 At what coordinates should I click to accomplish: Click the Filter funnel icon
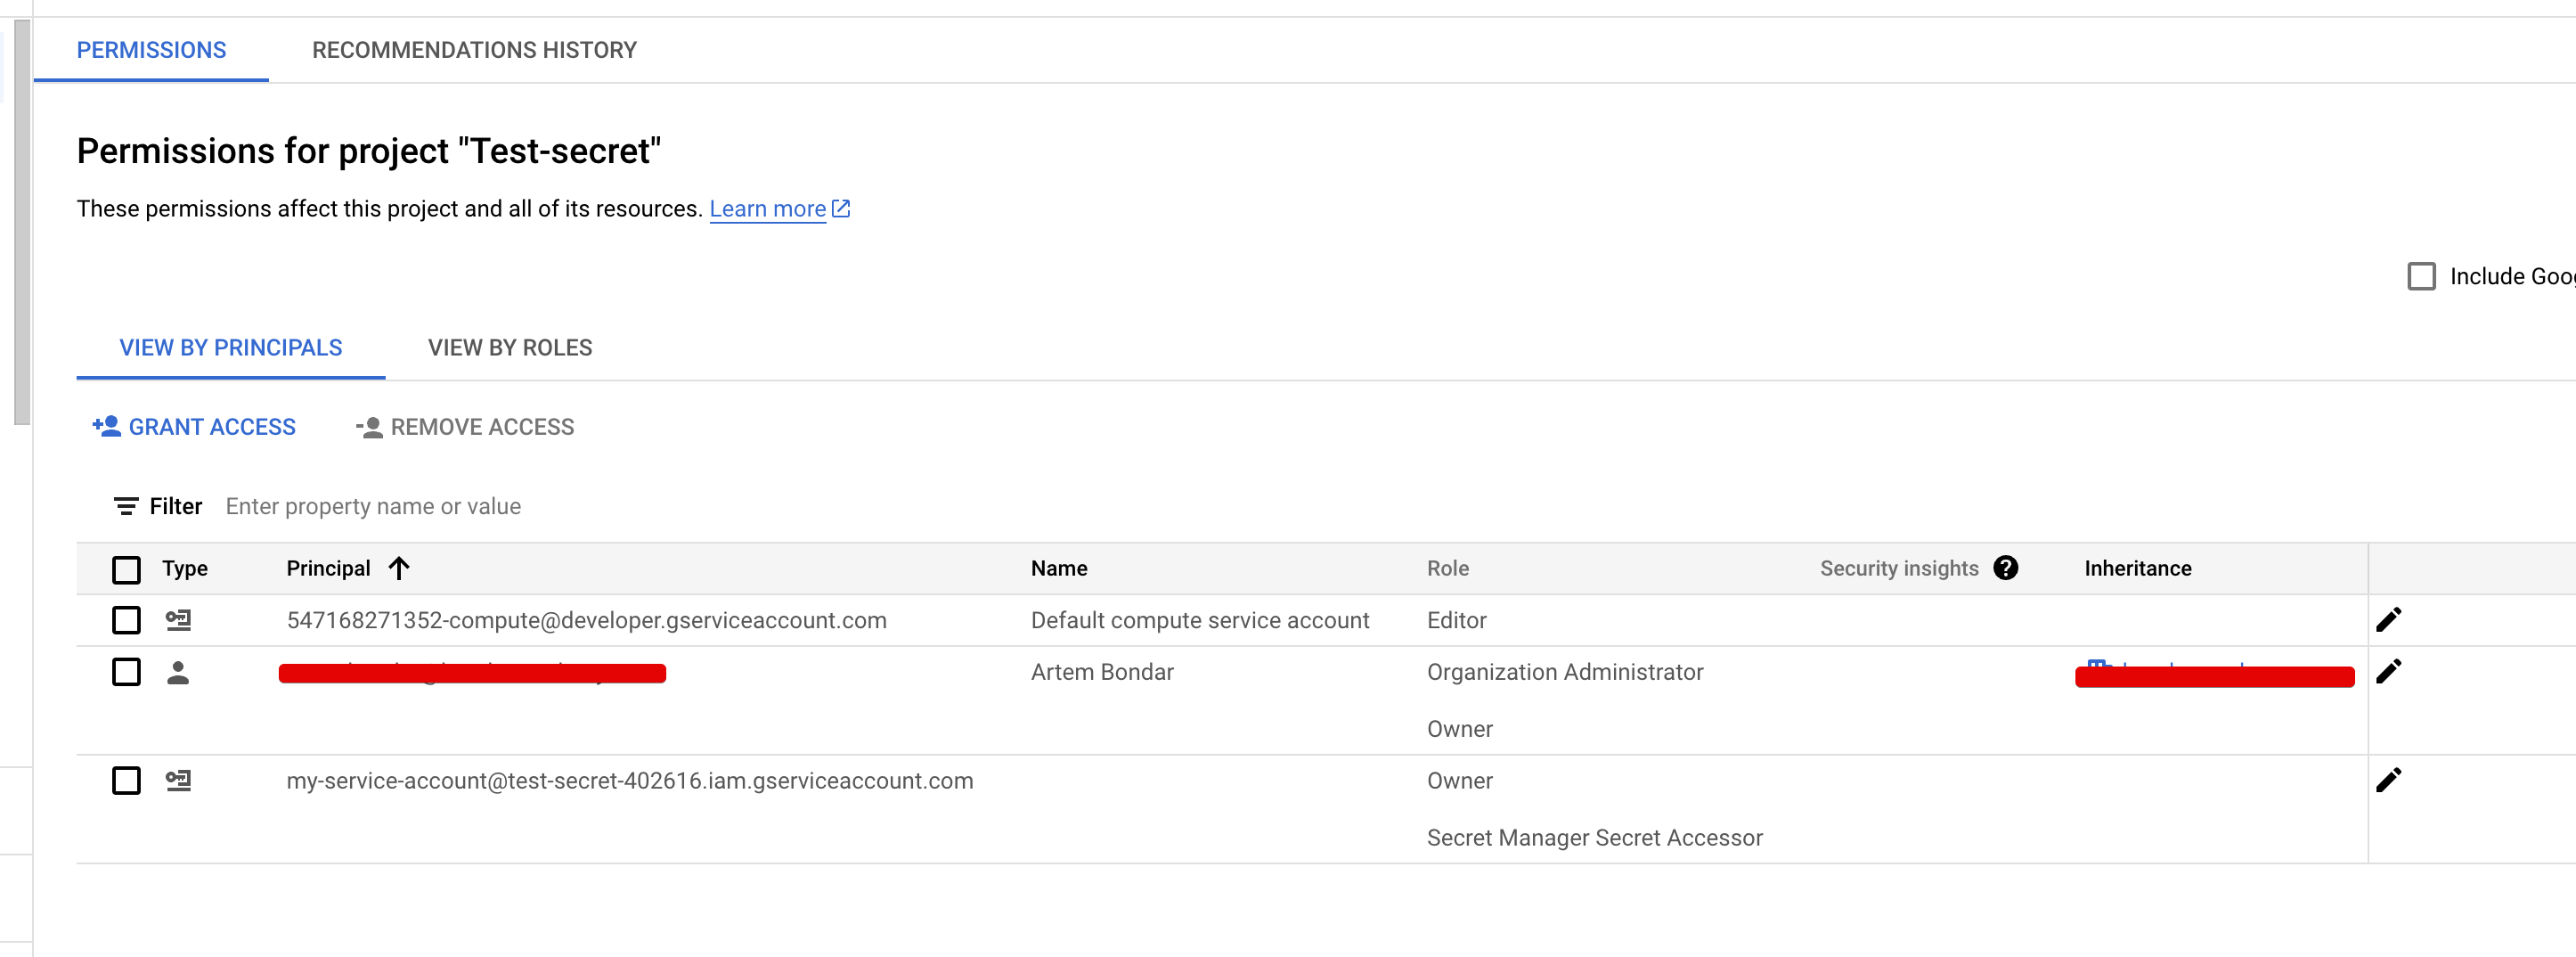point(126,505)
